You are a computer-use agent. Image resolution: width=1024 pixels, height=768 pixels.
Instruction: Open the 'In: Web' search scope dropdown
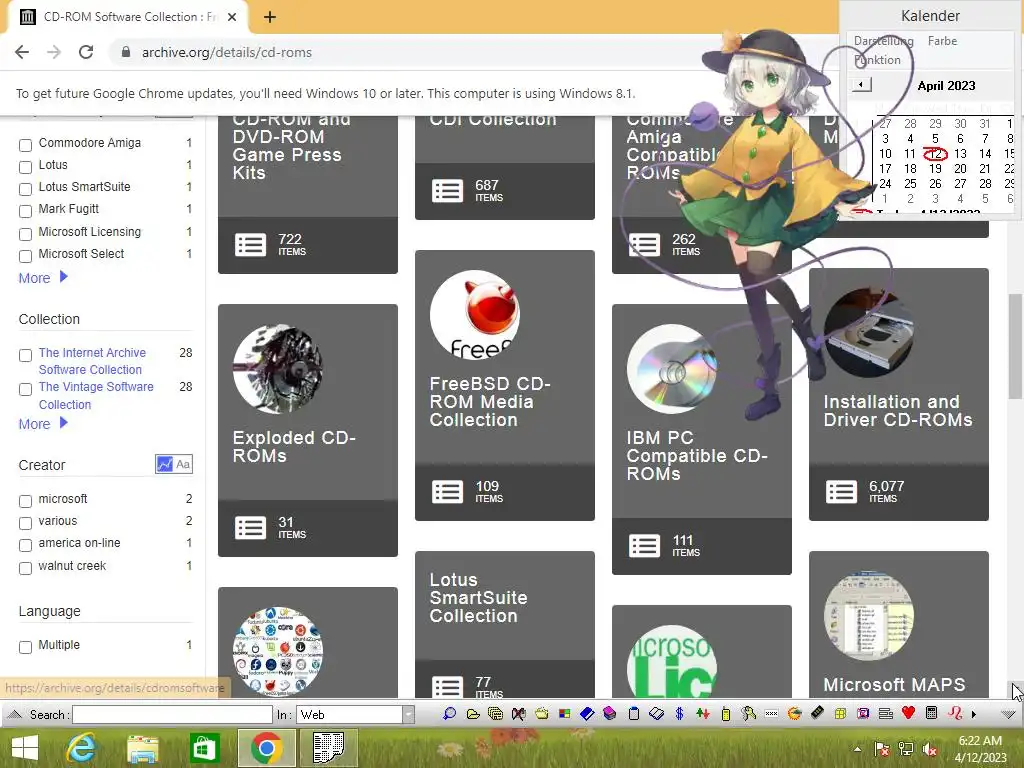(x=408, y=714)
